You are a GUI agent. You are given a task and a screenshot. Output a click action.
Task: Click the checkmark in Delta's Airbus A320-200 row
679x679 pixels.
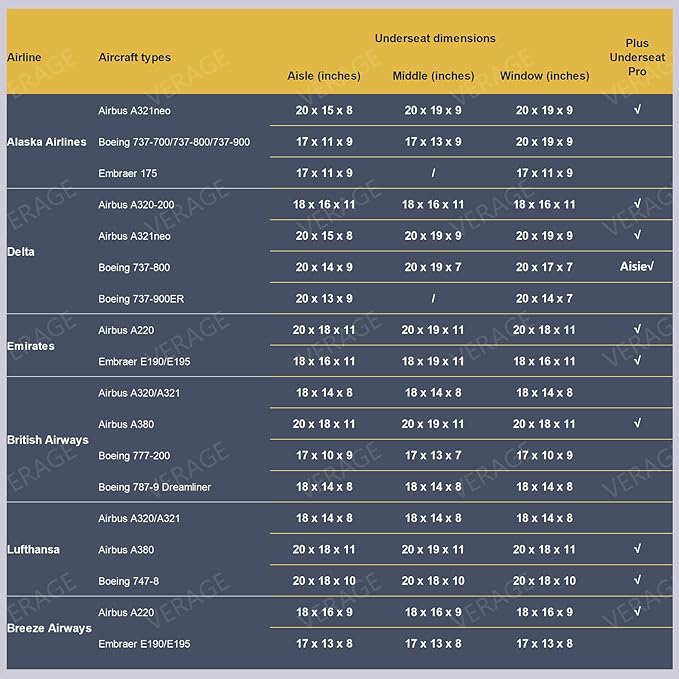[x=637, y=204]
